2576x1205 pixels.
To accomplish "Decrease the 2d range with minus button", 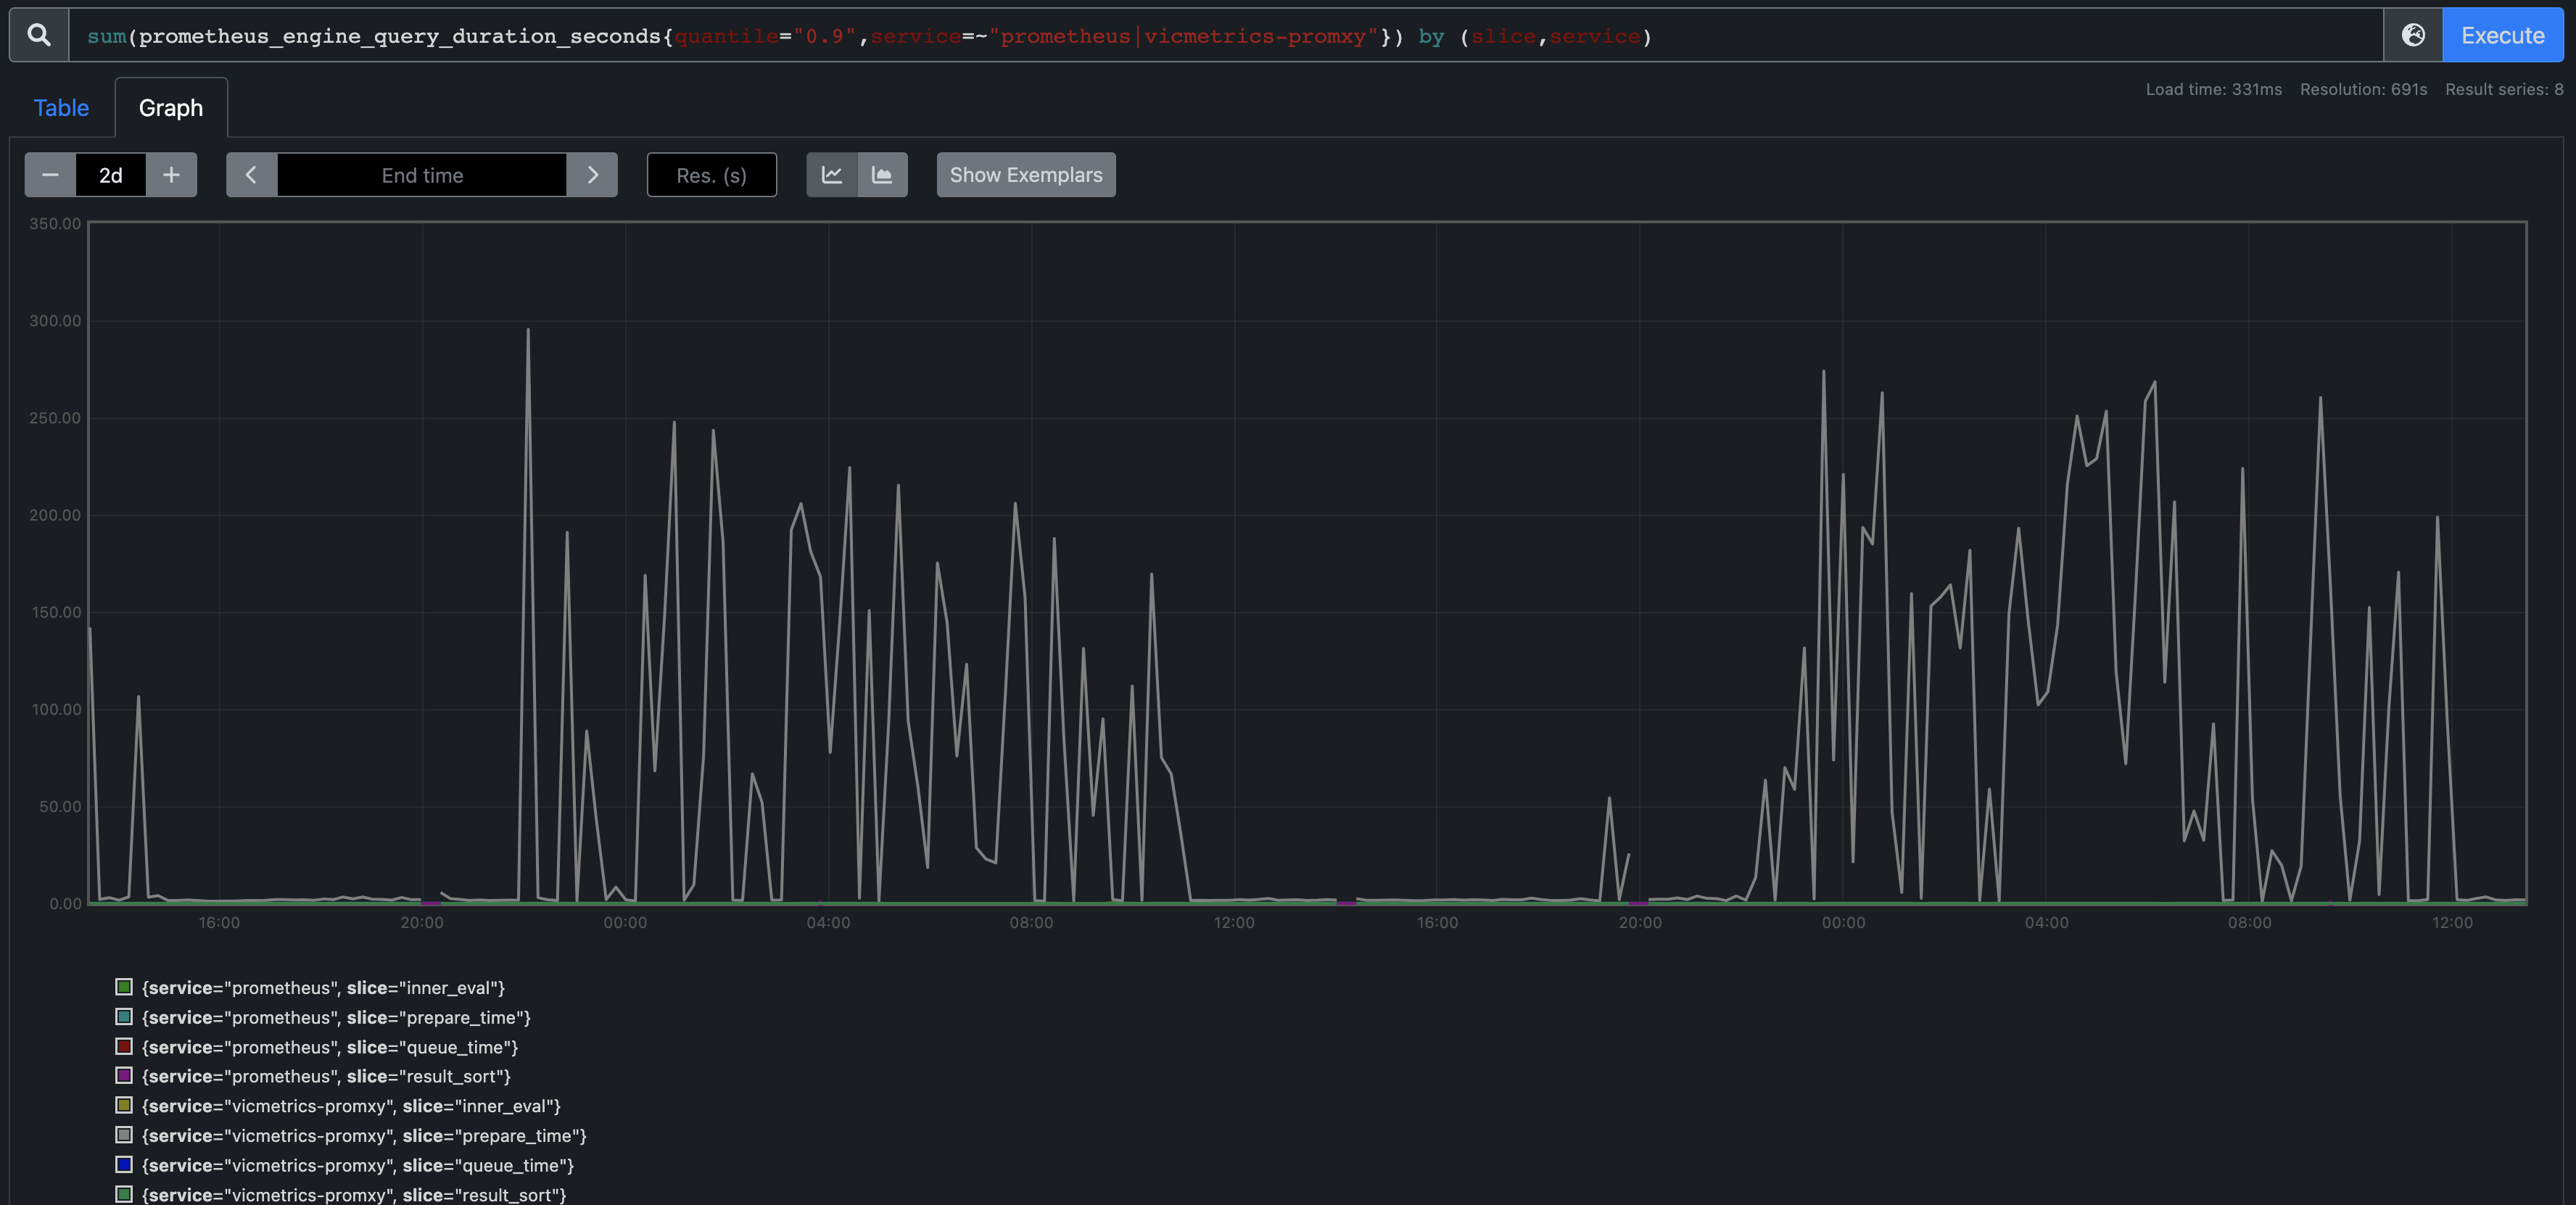I will point(49,174).
